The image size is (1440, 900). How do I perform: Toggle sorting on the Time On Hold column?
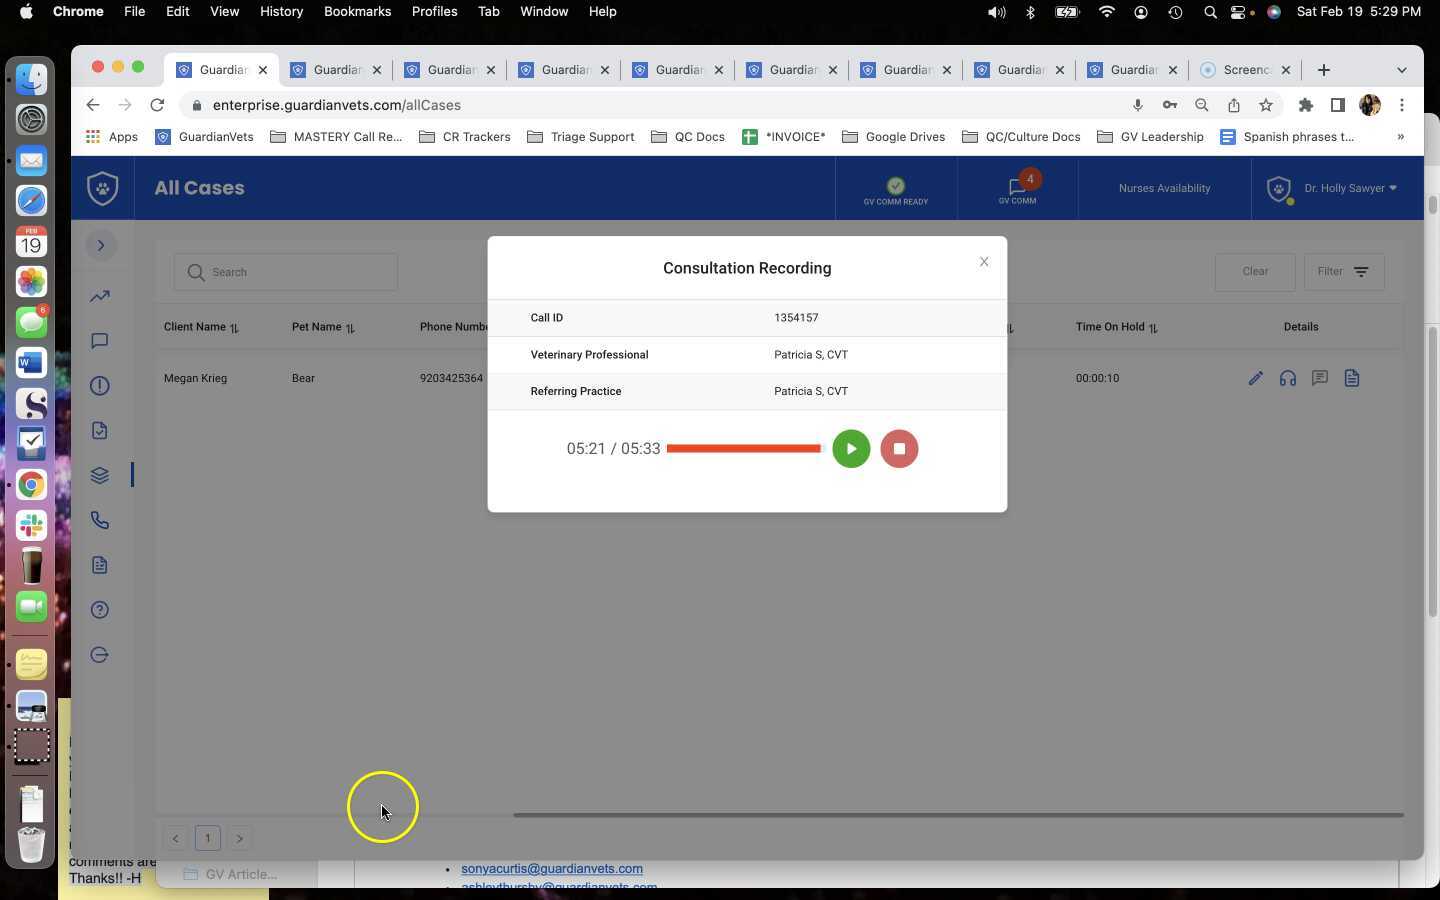coord(1153,327)
